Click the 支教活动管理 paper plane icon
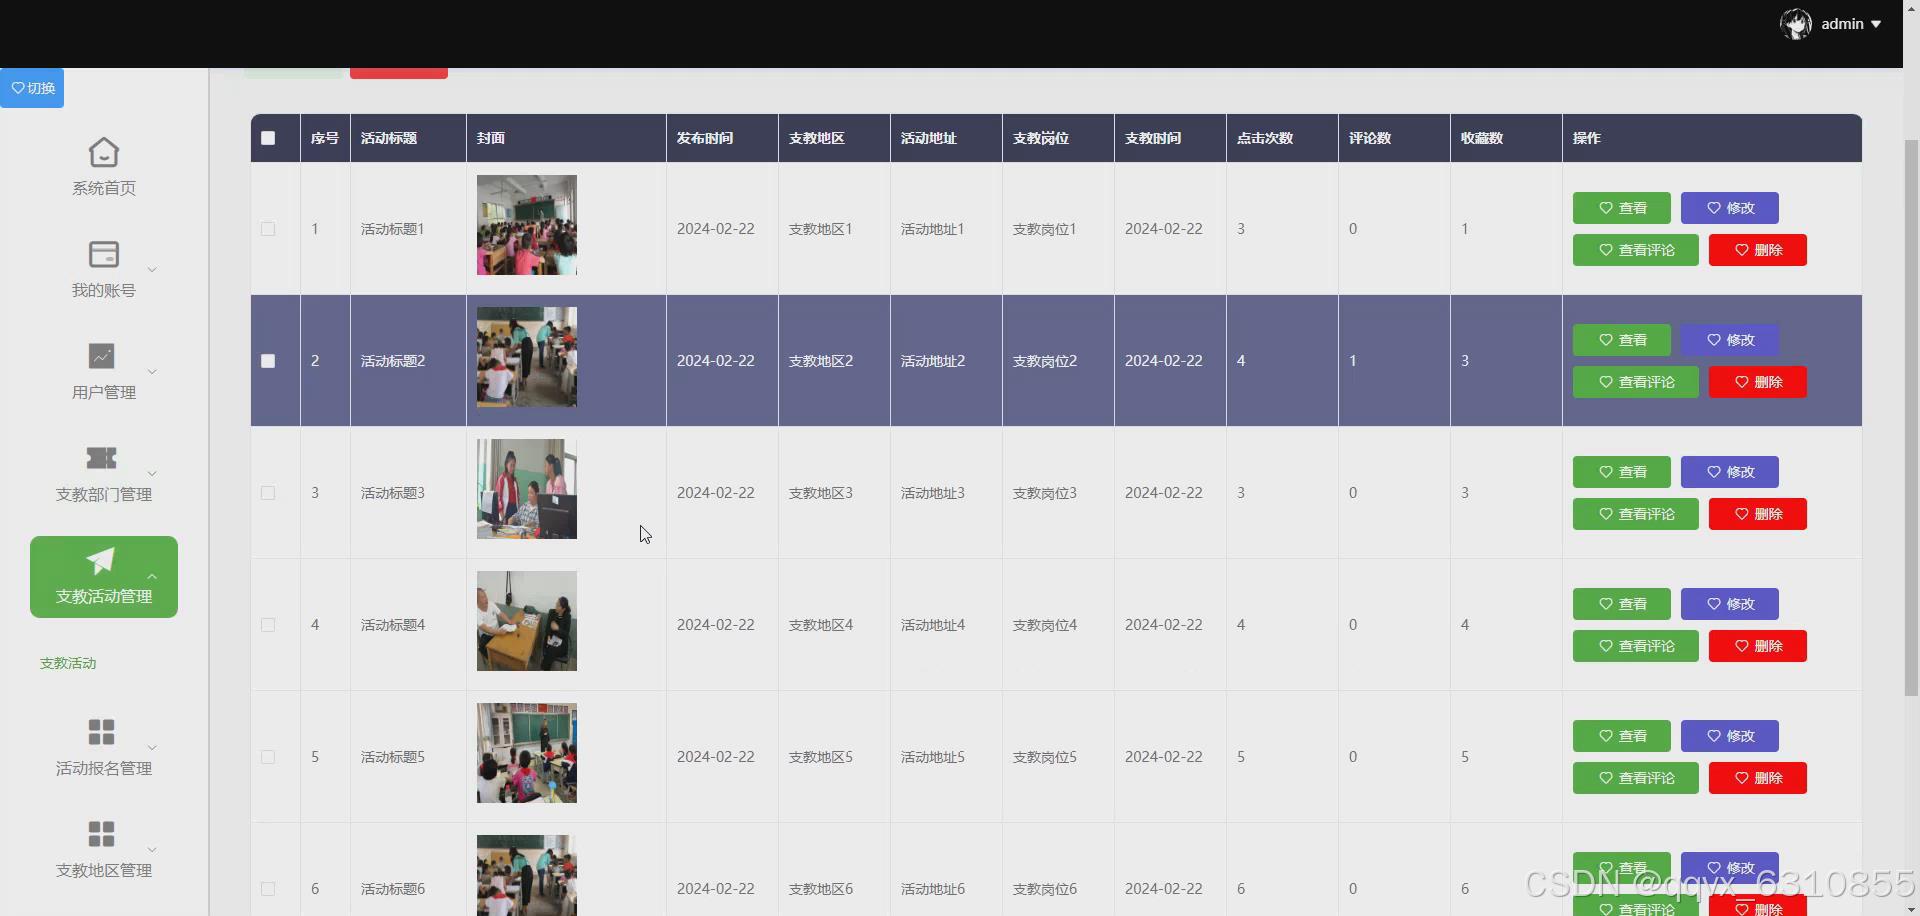 [101, 560]
